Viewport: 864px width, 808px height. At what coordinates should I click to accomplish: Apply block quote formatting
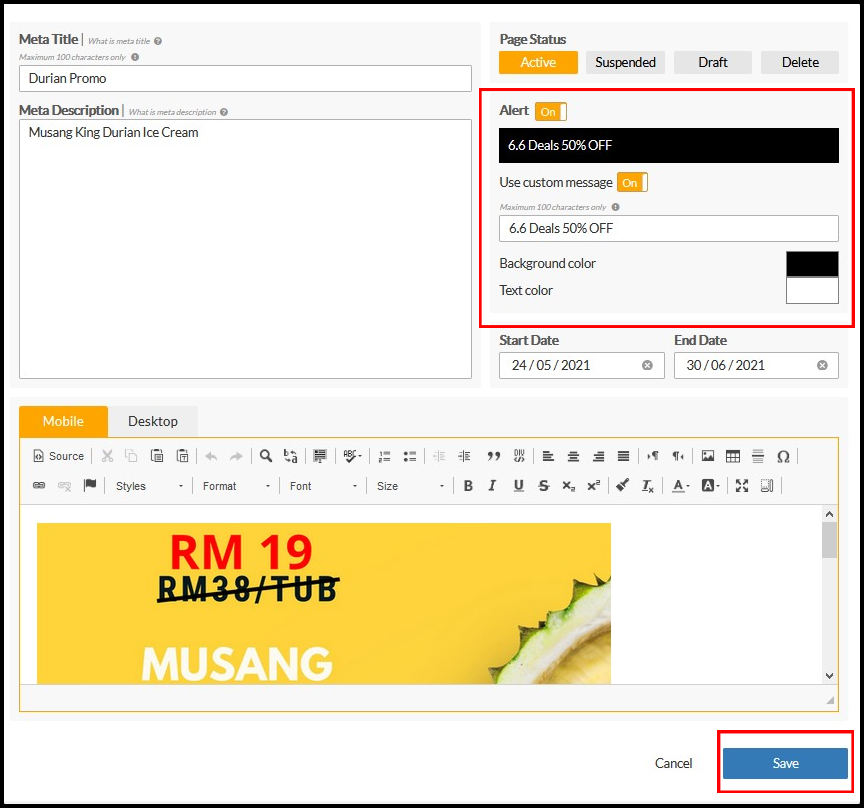pyautogui.click(x=494, y=456)
